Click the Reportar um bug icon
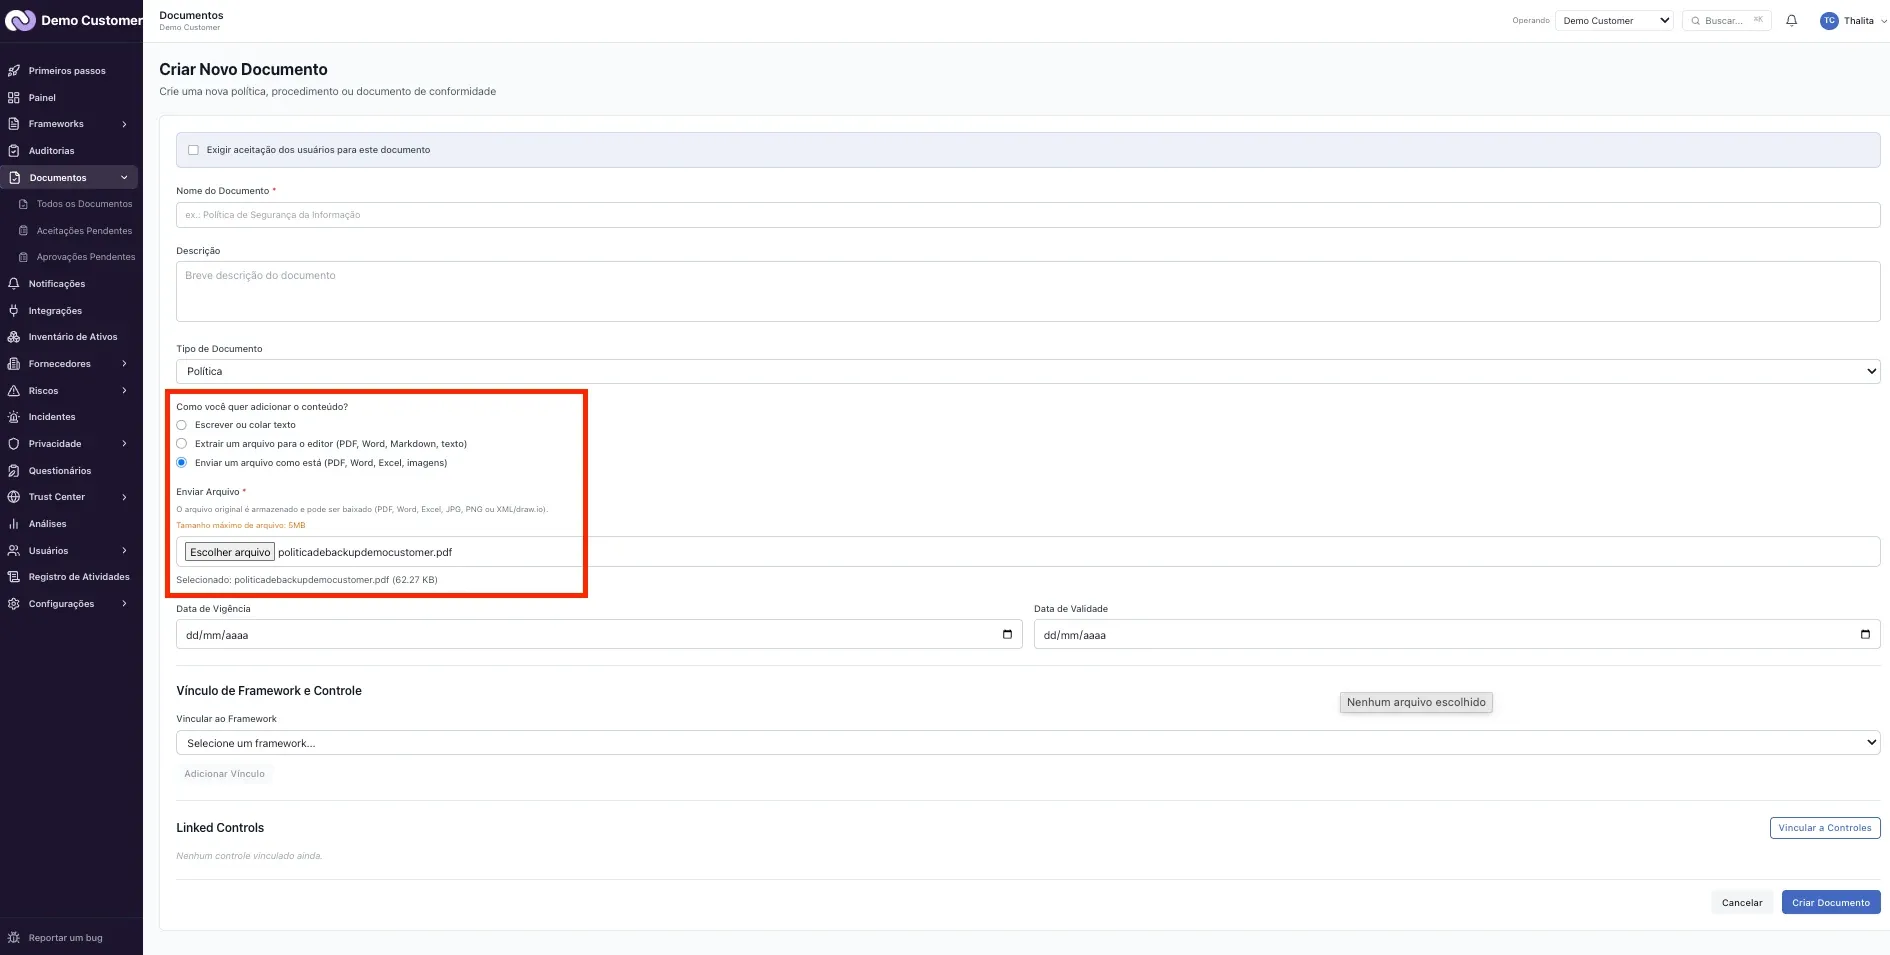 pyautogui.click(x=14, y=938)
